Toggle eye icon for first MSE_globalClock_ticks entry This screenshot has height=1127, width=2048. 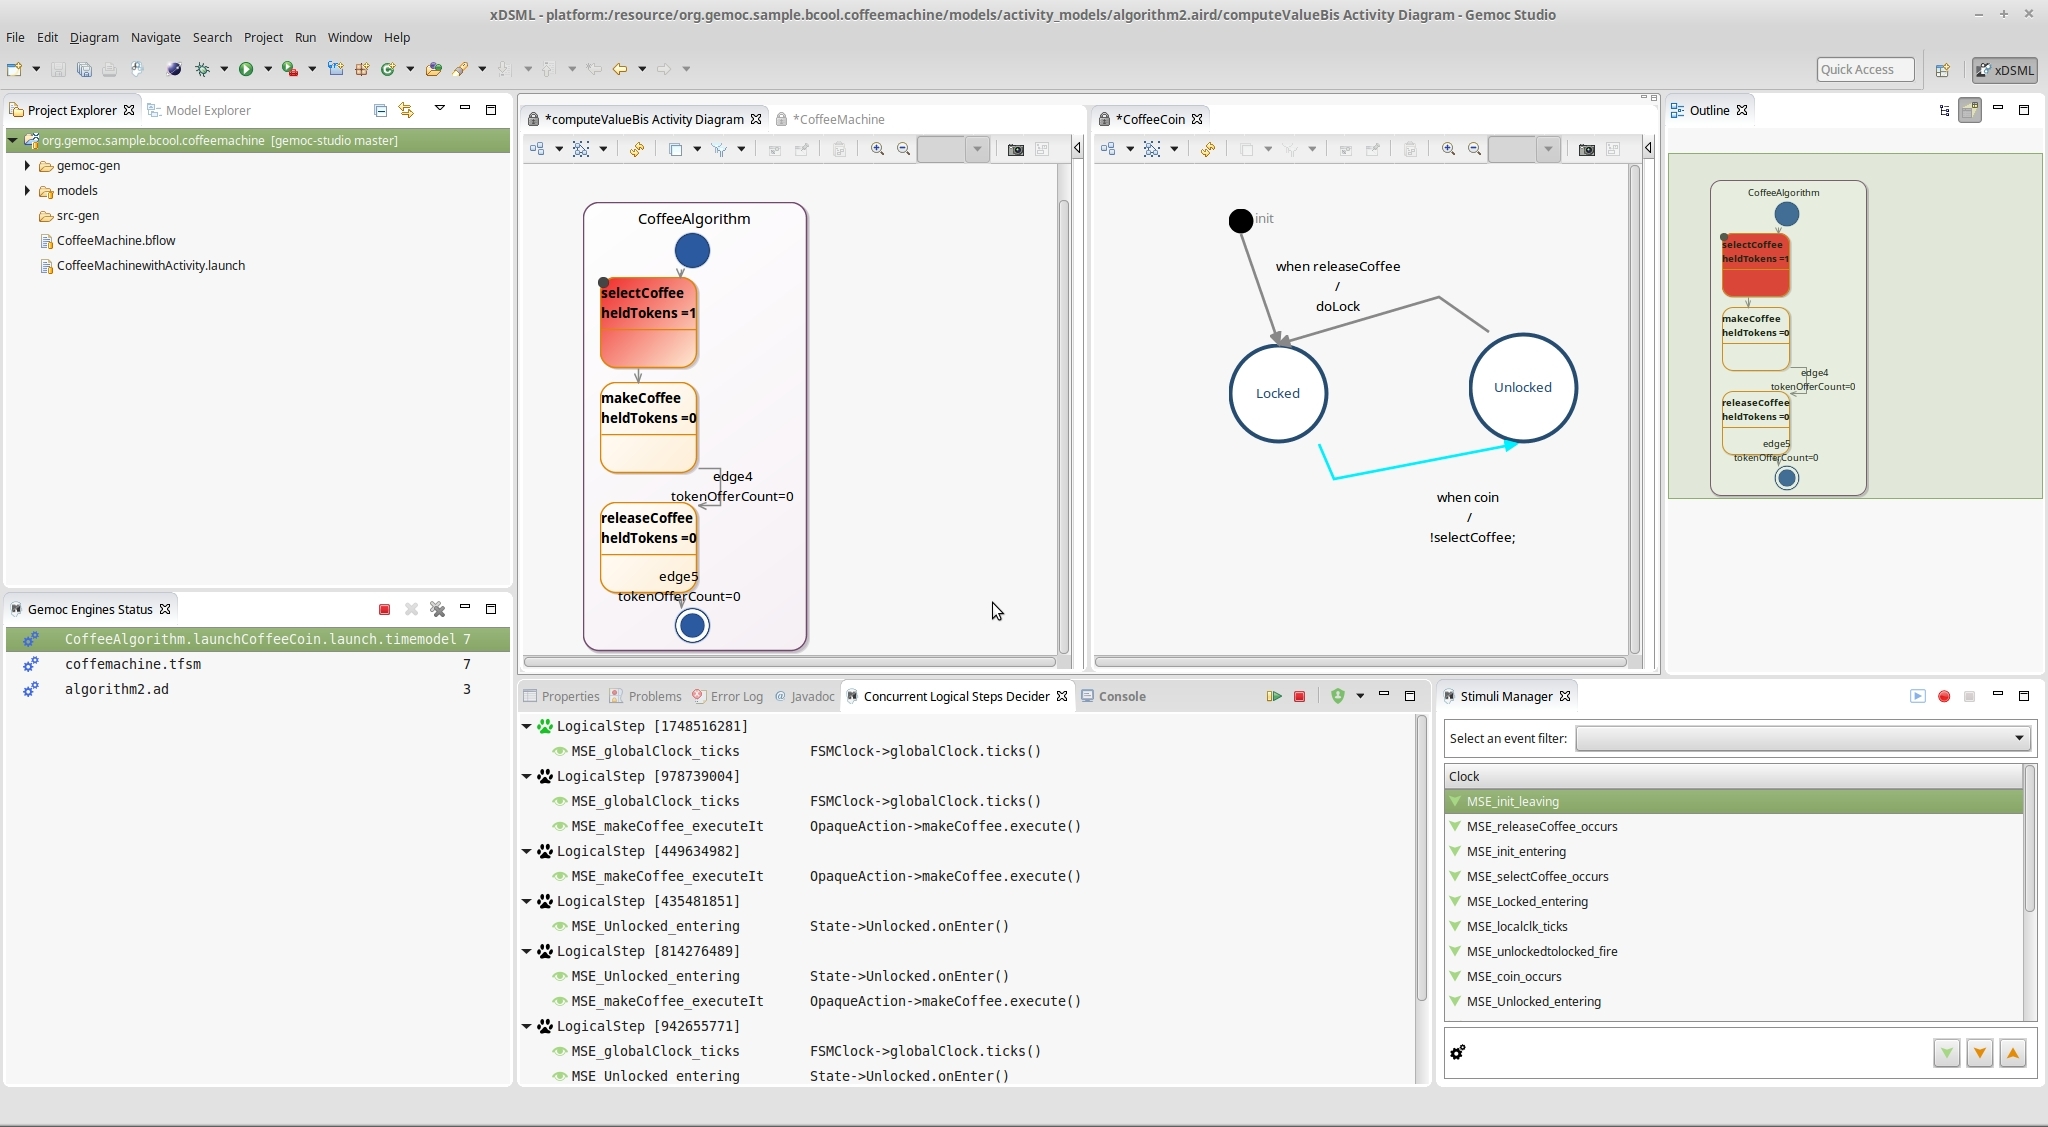[x=560, y=751]
